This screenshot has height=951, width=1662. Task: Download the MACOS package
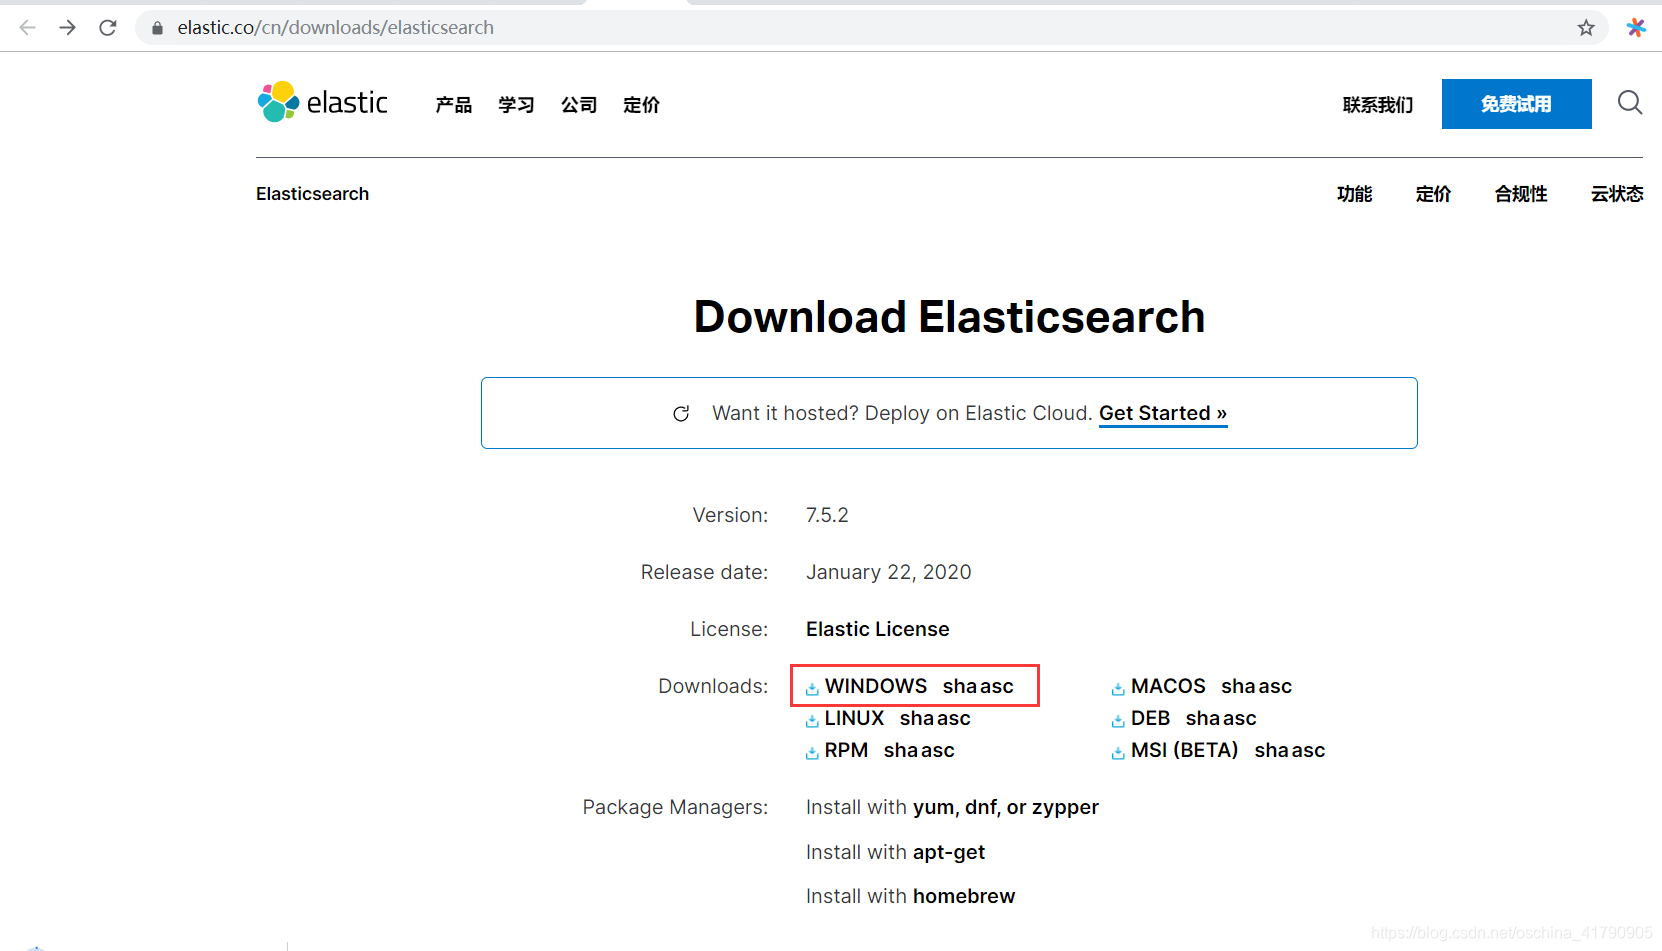click(x=1168, y=686)
